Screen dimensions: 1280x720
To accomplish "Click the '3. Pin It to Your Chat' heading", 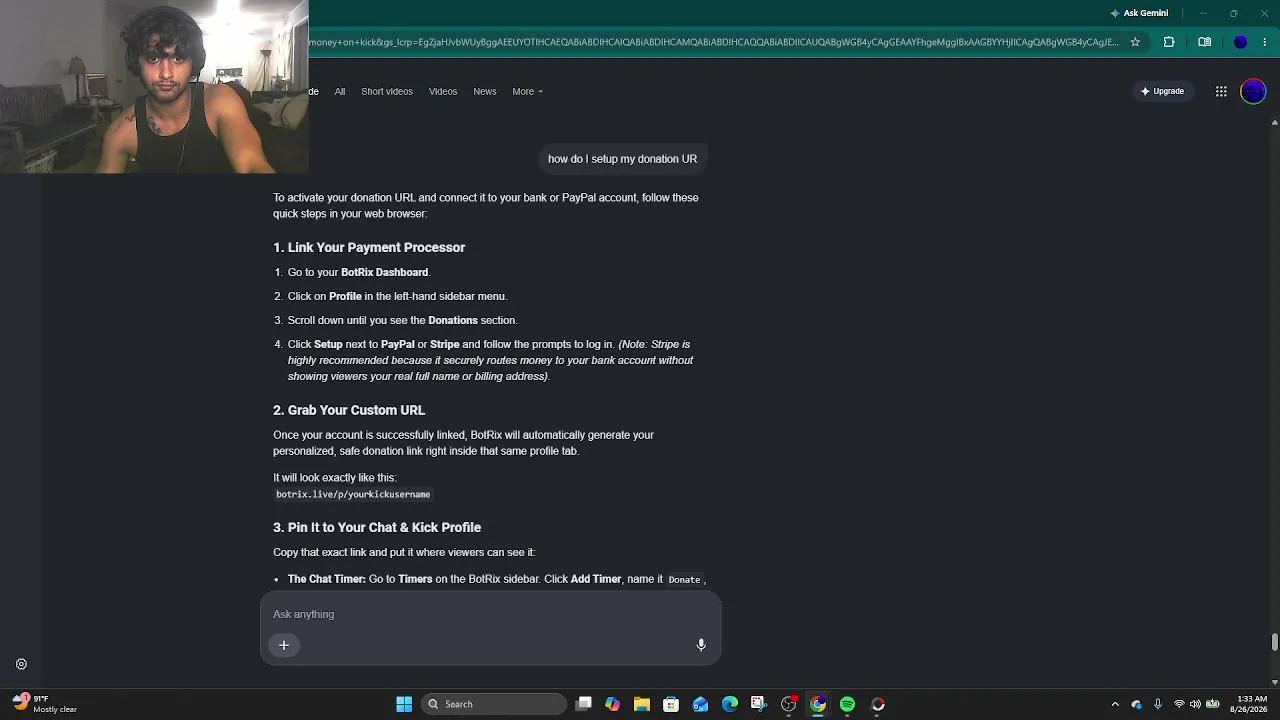I will point(377,527).
